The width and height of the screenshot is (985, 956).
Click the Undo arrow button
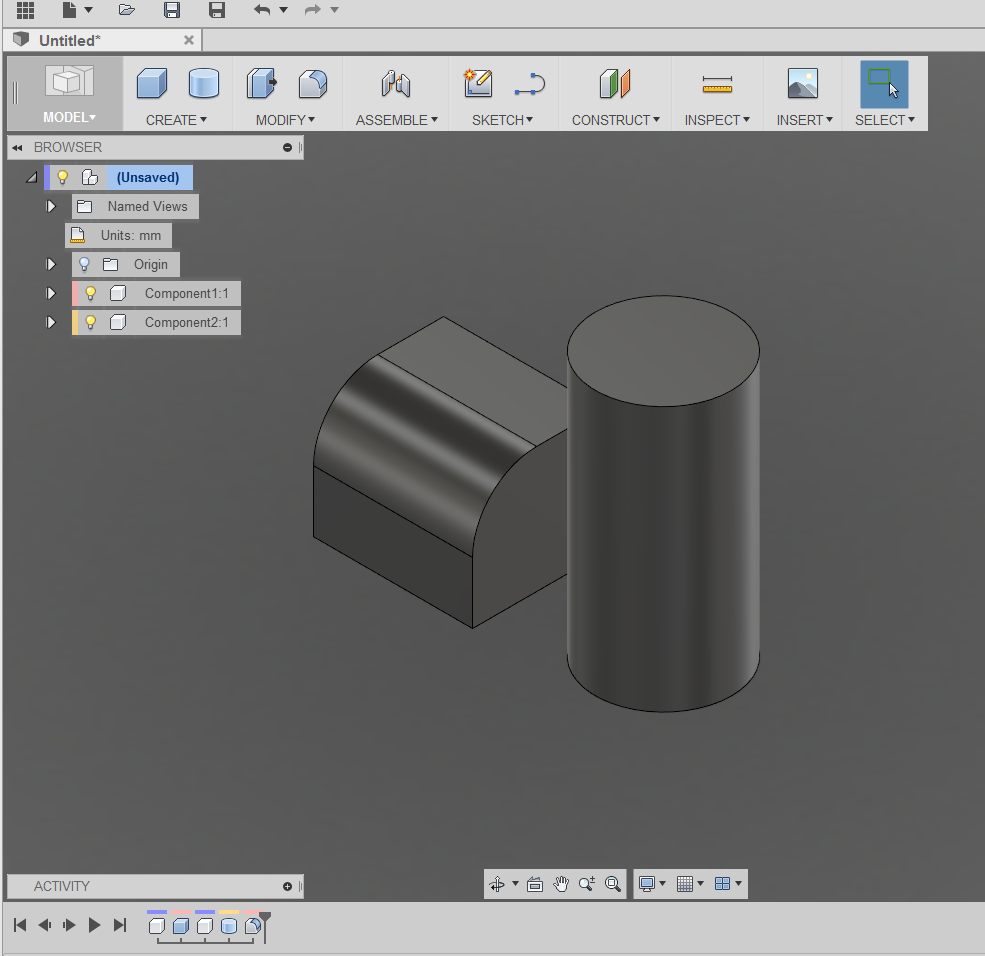[x=262, y=10]
